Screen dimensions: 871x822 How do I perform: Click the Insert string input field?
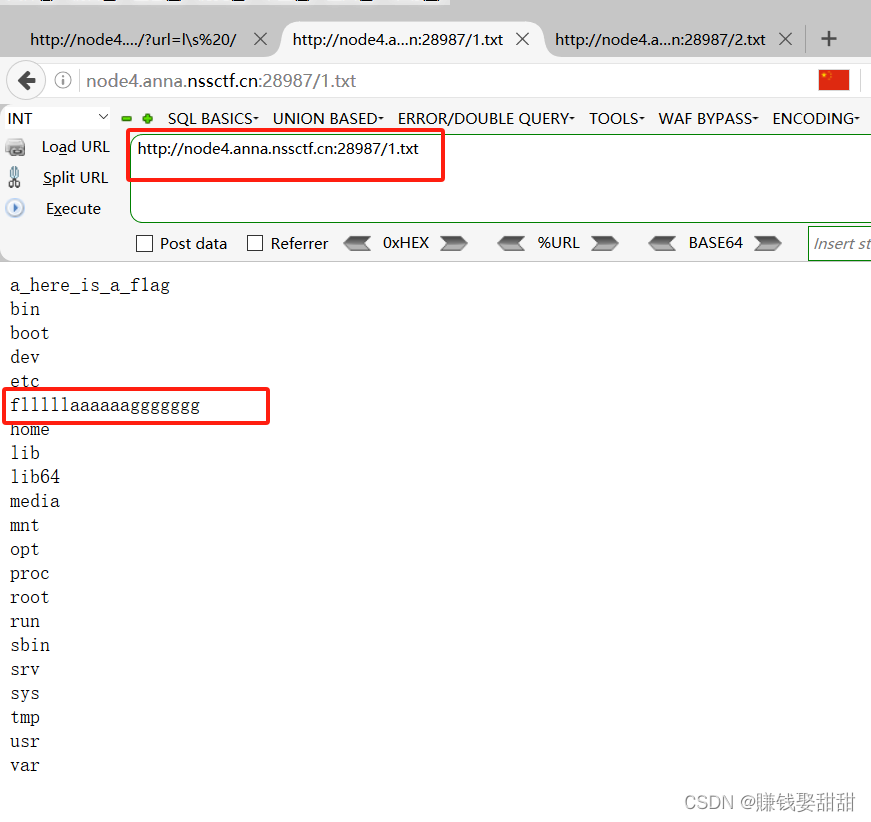tap(845, 243)
